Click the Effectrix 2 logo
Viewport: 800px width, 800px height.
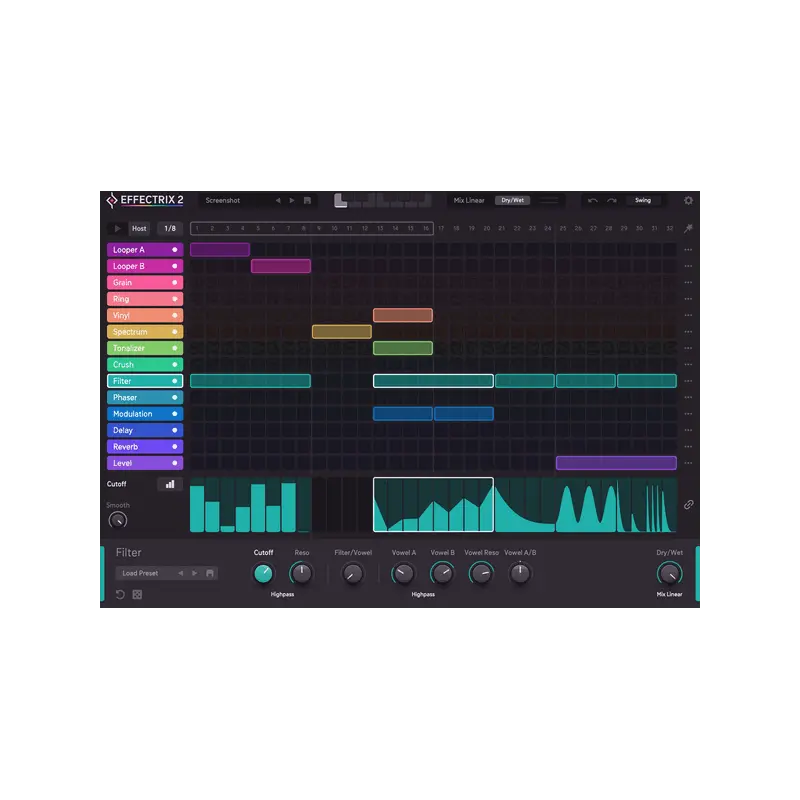point(144,200)
